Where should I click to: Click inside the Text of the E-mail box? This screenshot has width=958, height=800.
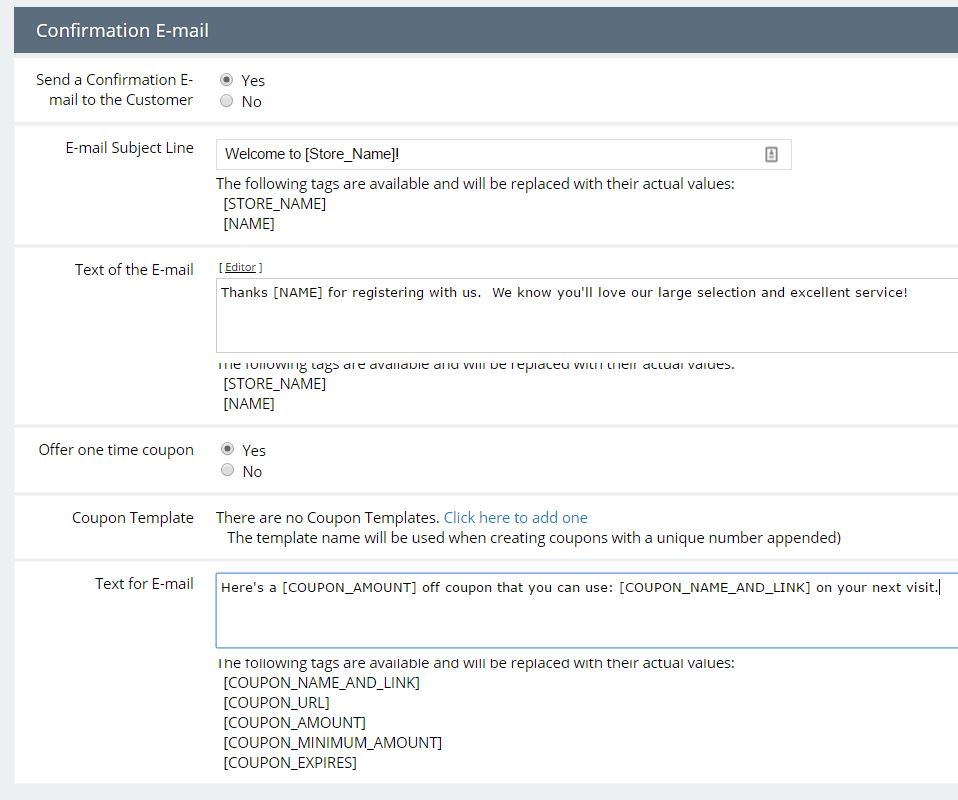click(x=587, y=316)
